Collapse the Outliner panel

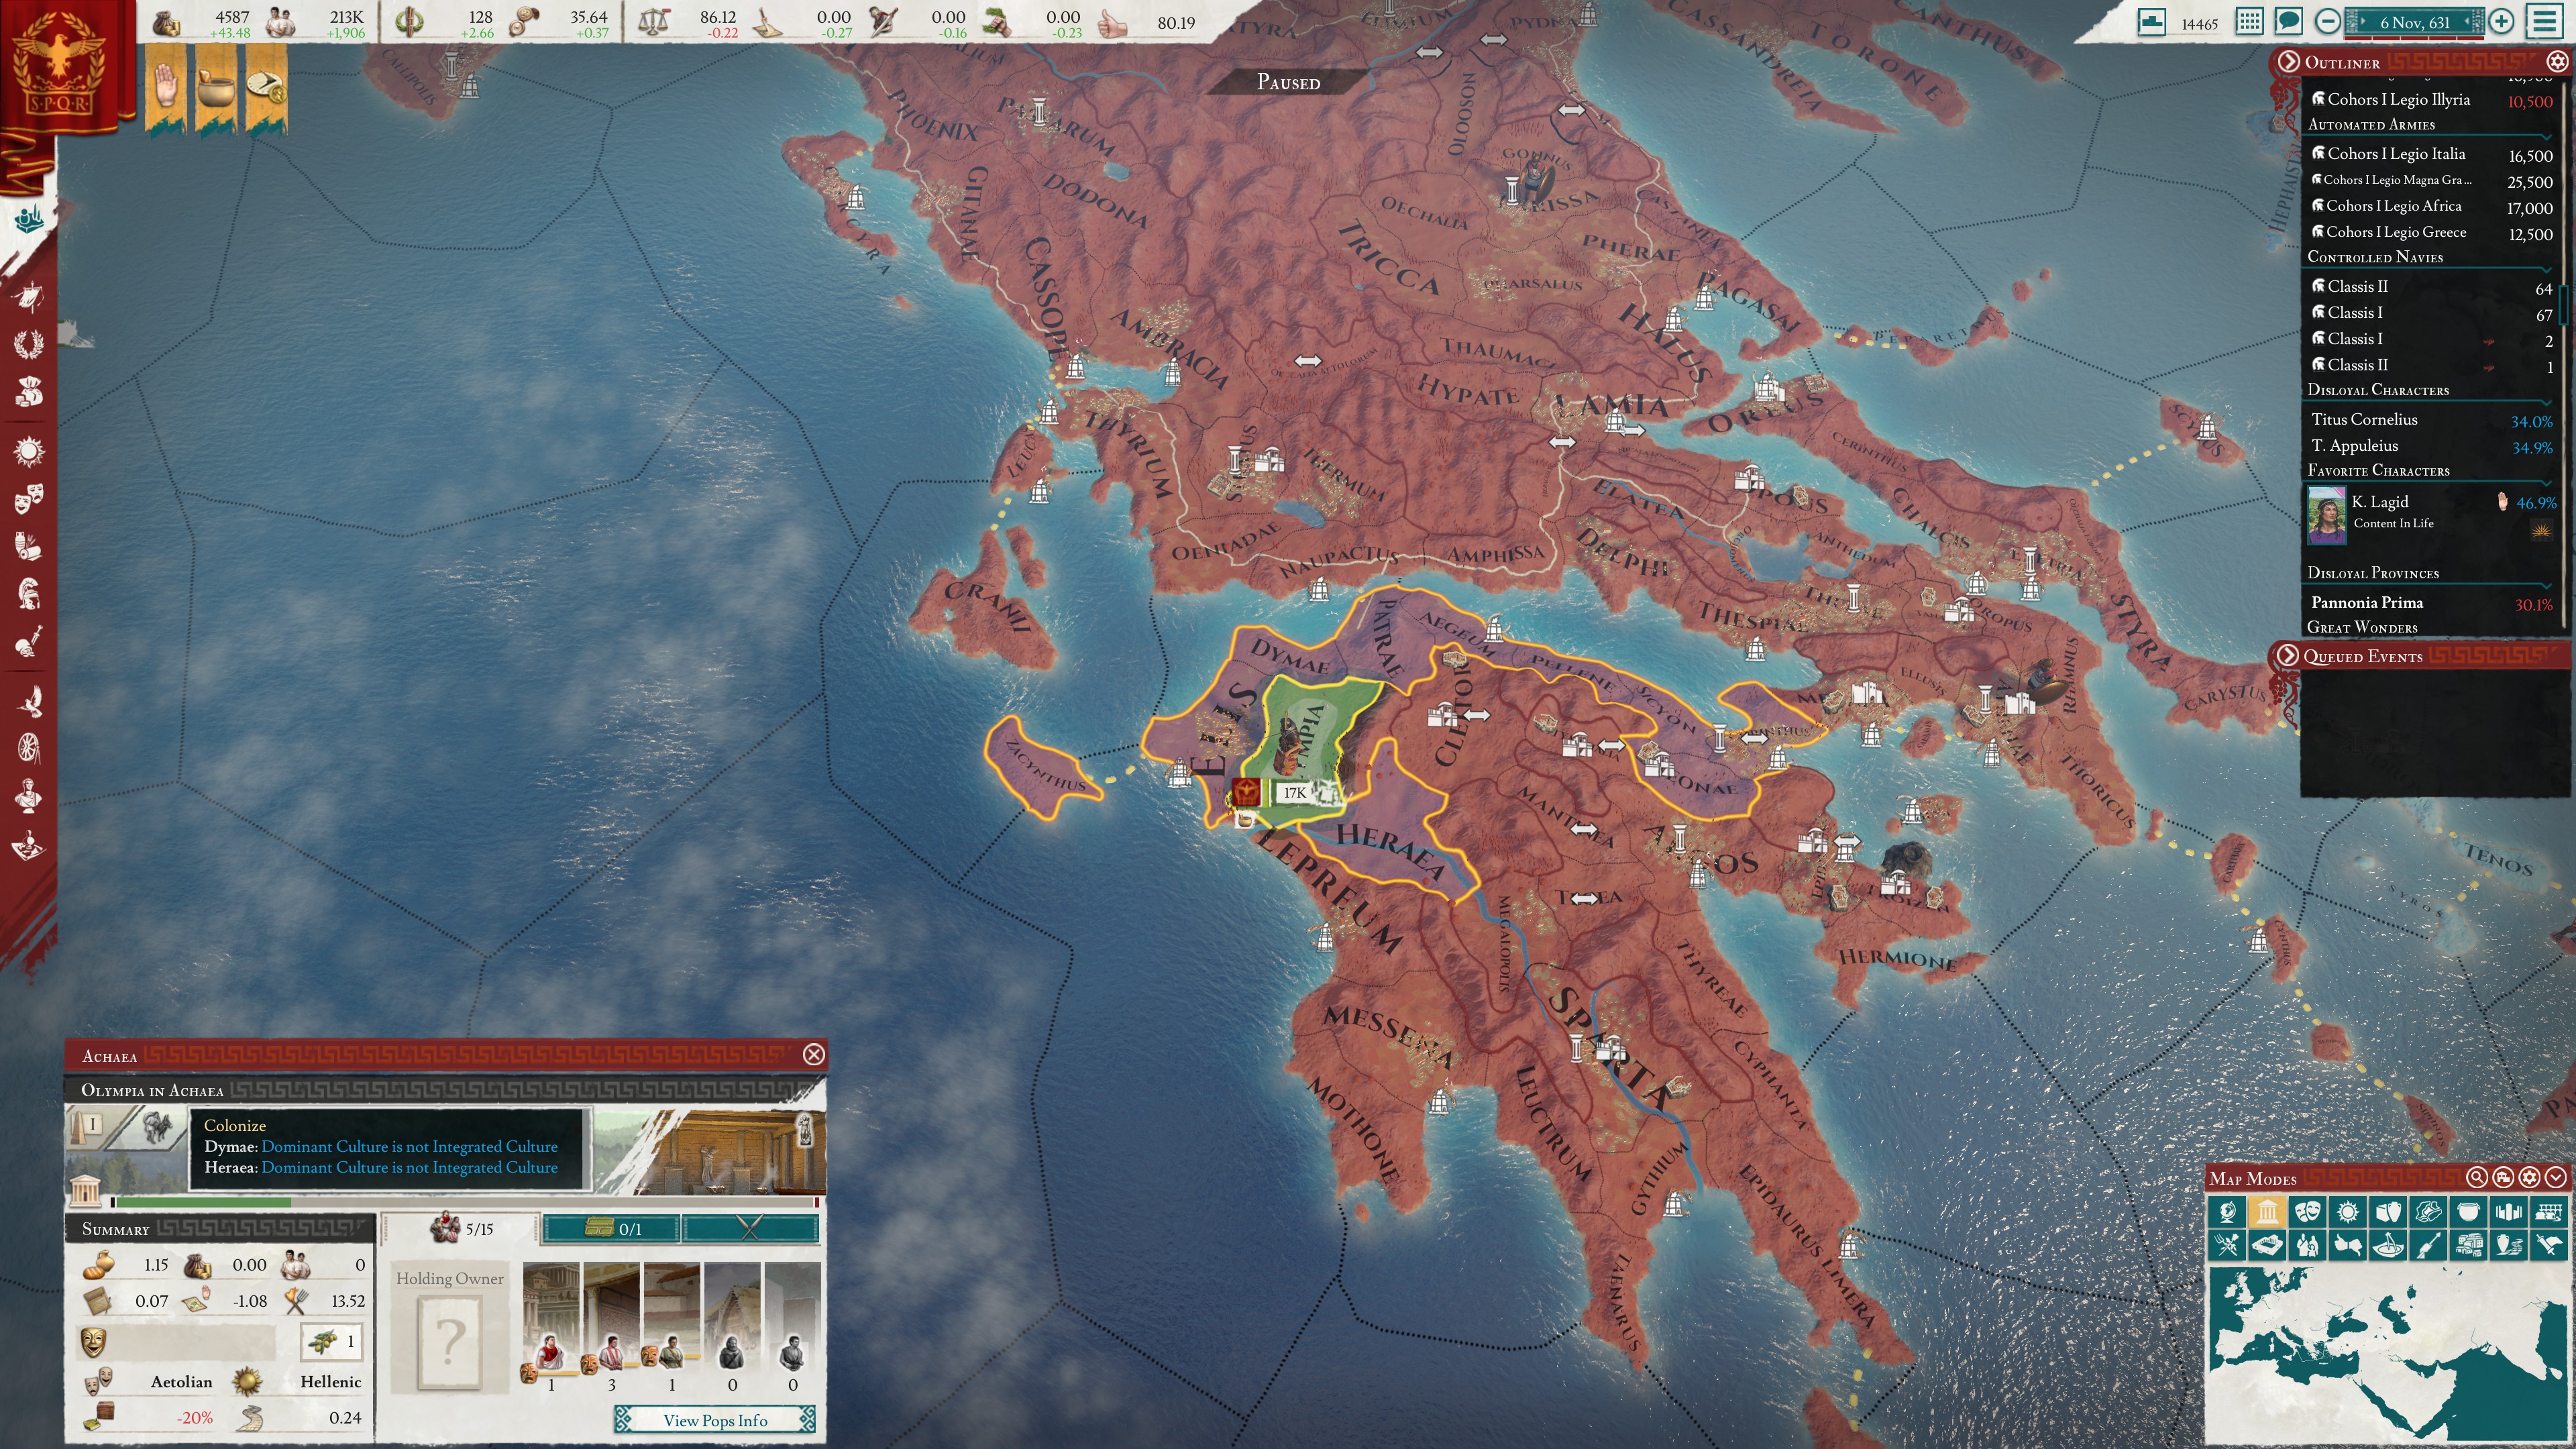(x=2288, y=62)
